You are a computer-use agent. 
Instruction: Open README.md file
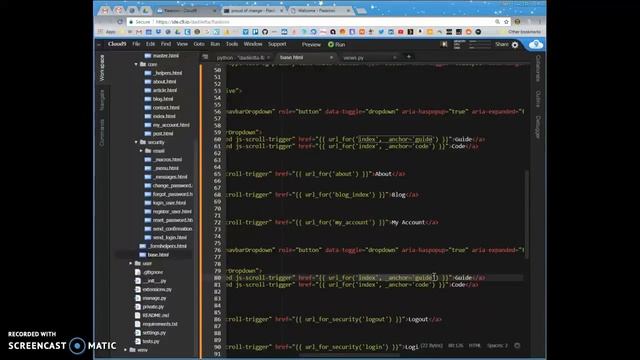pos(156,316)
